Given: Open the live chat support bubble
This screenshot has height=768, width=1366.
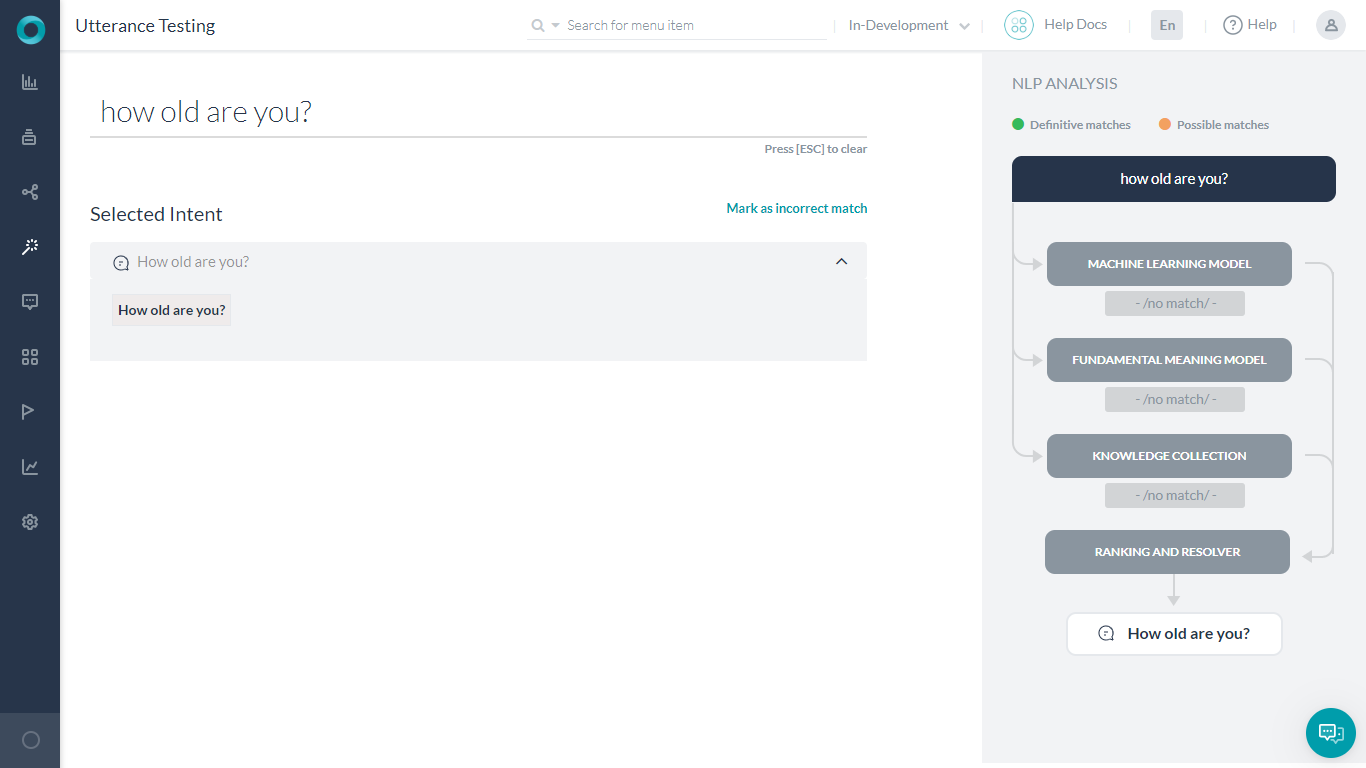Looking at the screenshot, I should (1330, 733).
